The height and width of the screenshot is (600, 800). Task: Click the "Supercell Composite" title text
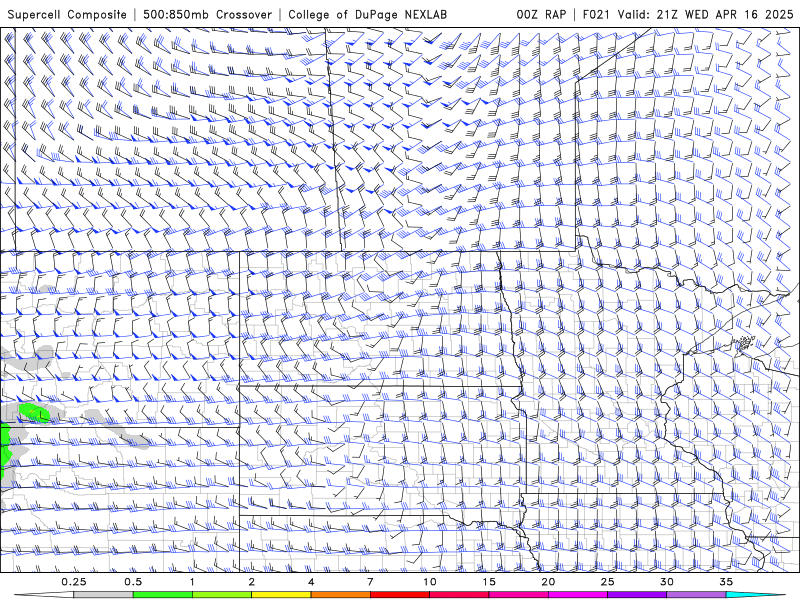click(x=67, y=15)
